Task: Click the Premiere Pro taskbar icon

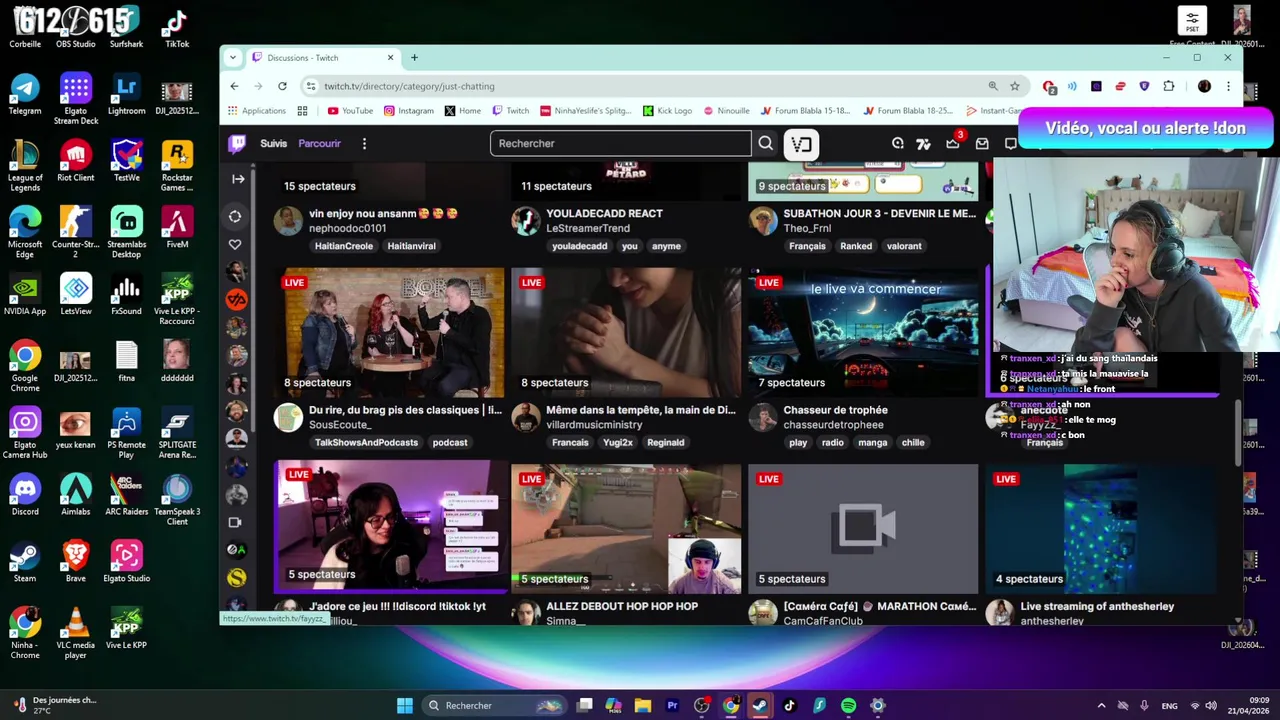Action: [x=672, y=706]
